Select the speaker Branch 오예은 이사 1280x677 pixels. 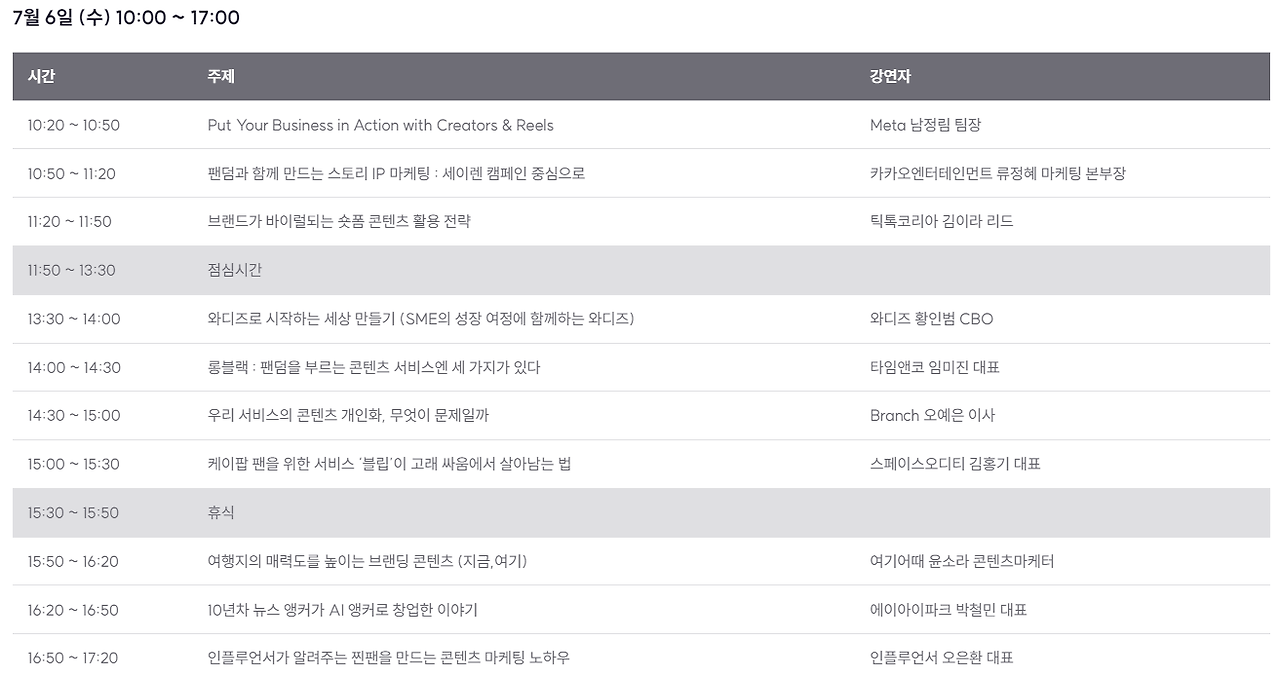(932, 415)
